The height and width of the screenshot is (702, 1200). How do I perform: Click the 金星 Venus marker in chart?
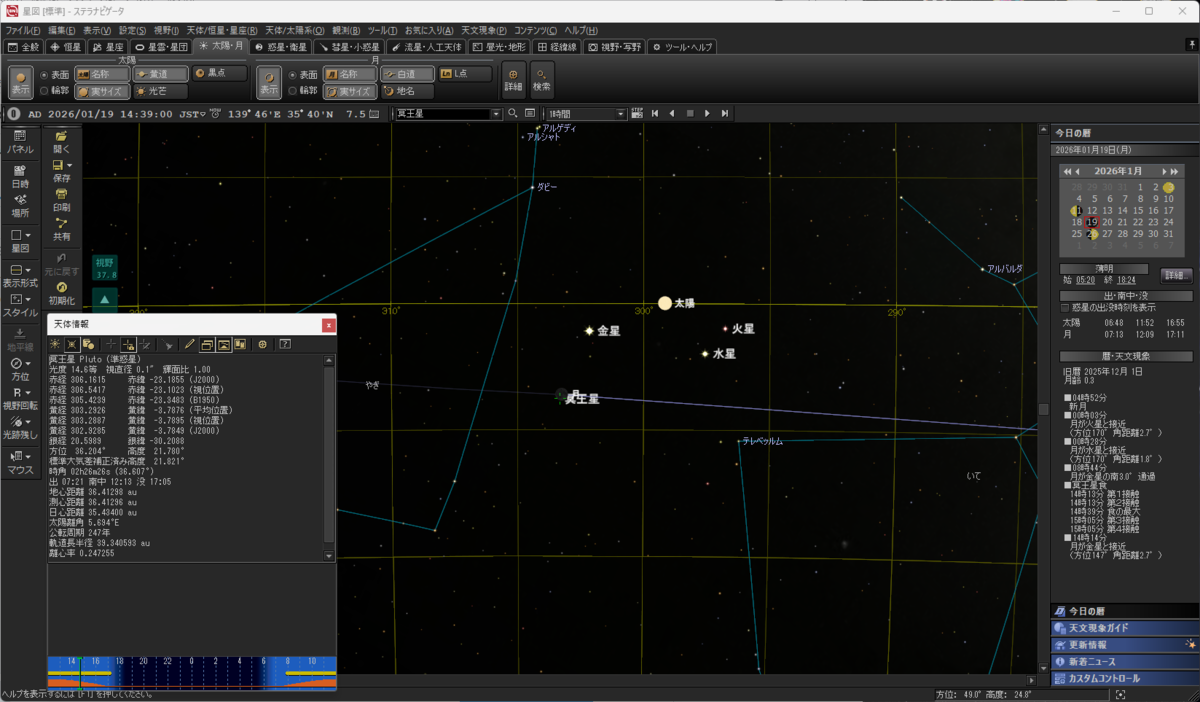[x=590, y=330]
